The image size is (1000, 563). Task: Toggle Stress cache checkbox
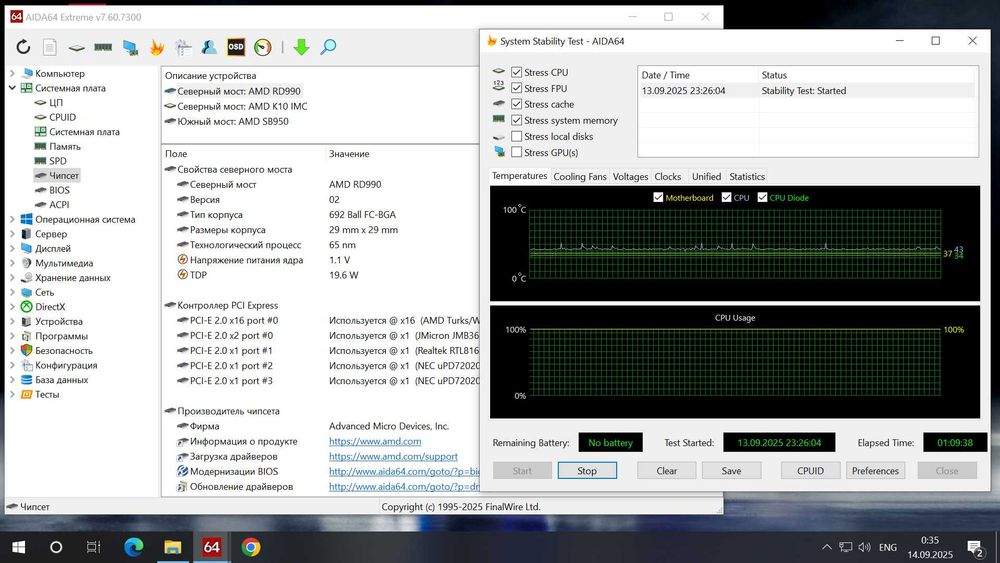click(517, 104)
